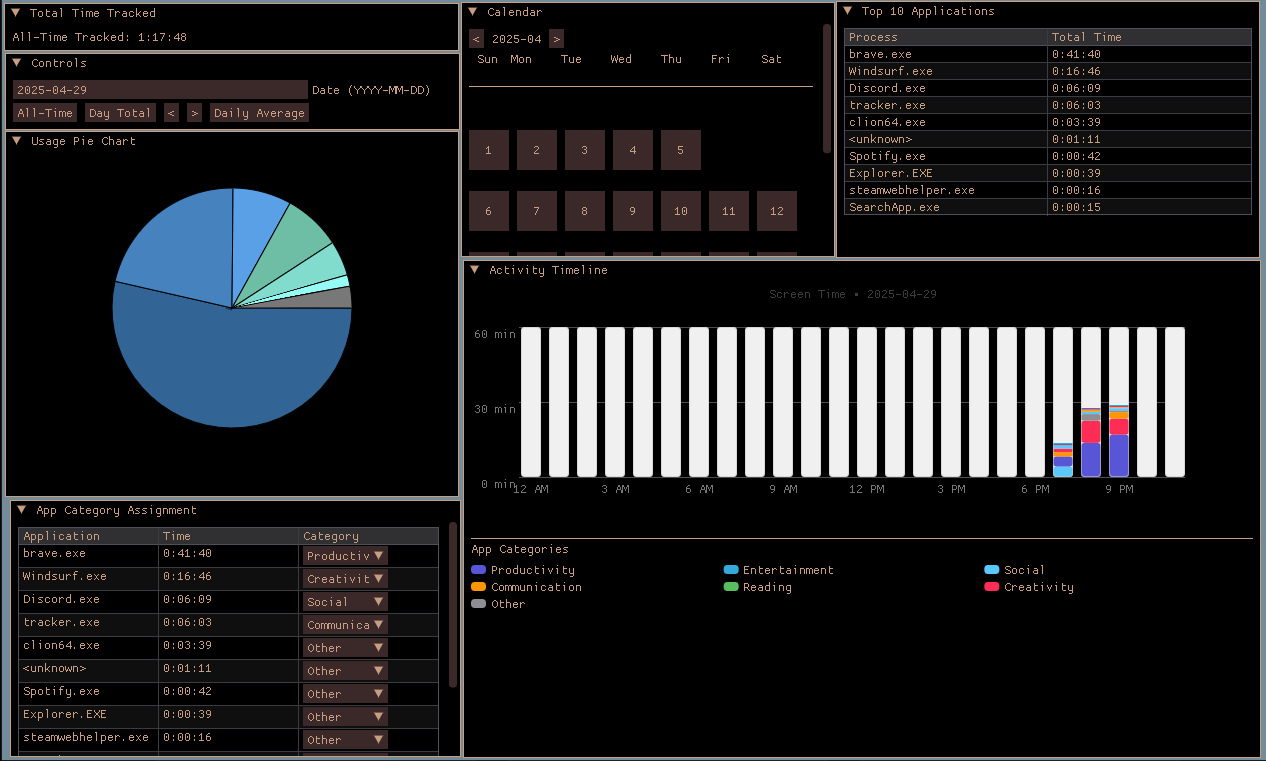Collapse the Usage Pie Chart panel
Image resolution: width=1266 pixels, height=761 pixels.
pos(17,141)
